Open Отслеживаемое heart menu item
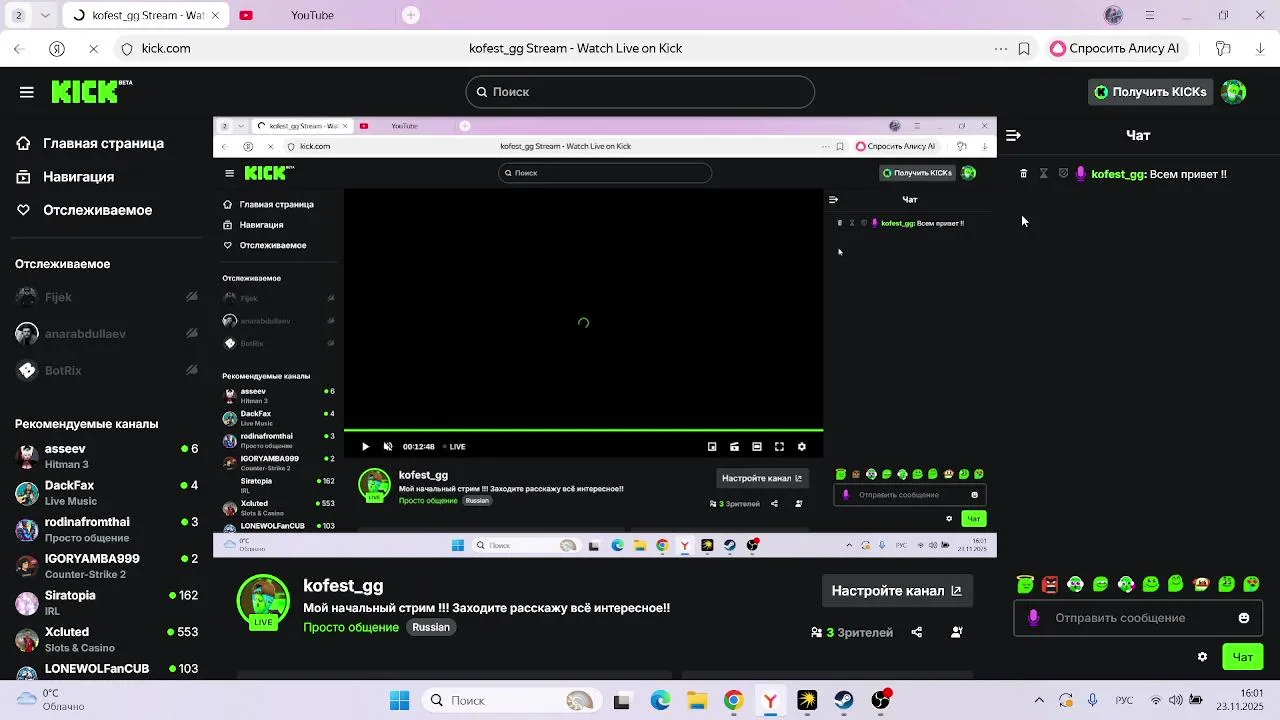The width and height of the screenshot is (1280, 720). [86, 210]
